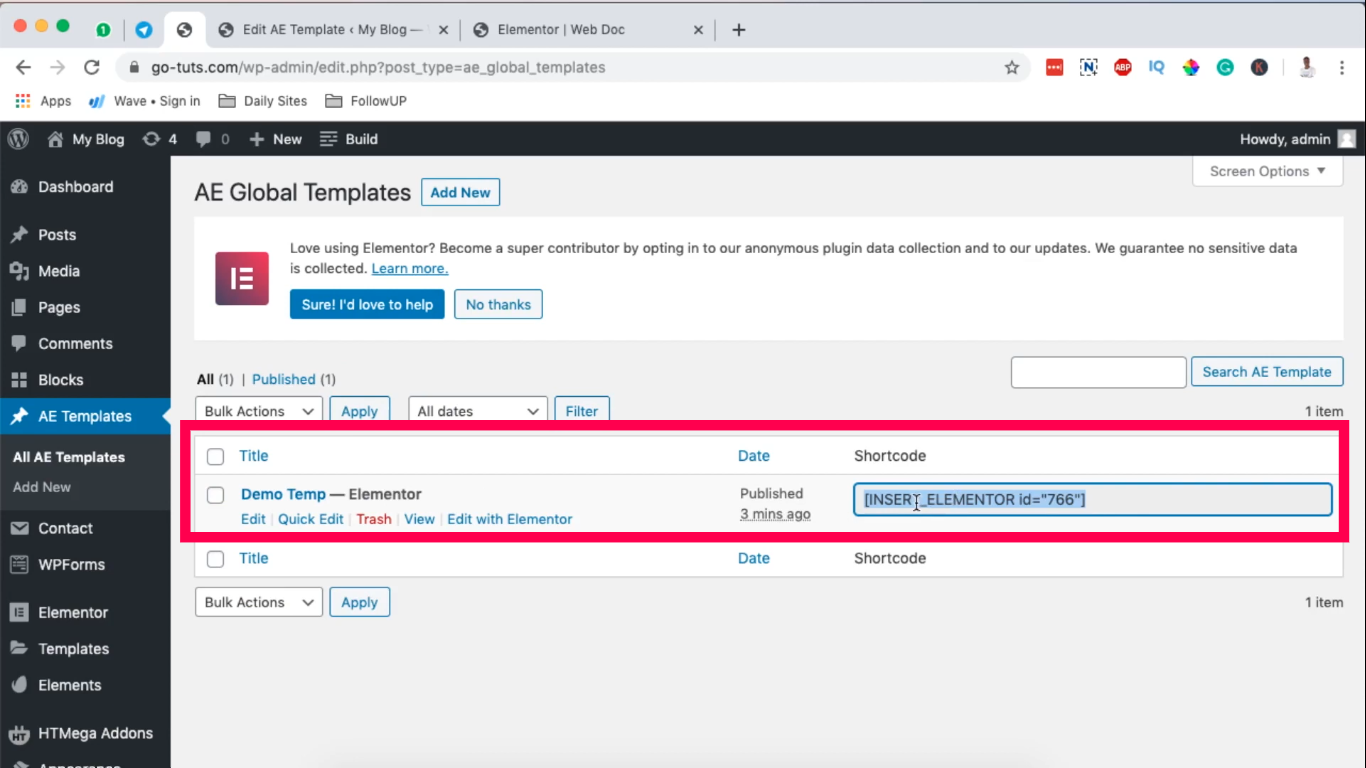Click Sure! I'd love to help
The height and width of the screenshot is (768, 1366).
pos(367,304)
